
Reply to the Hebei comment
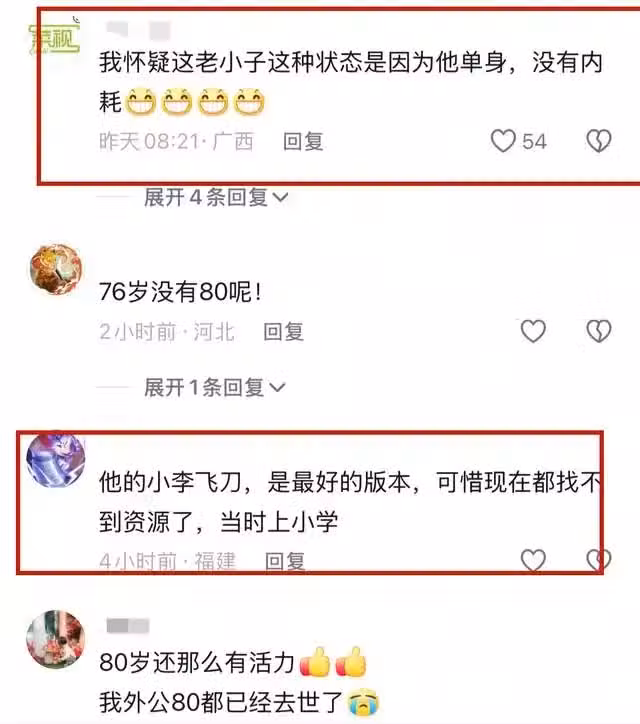[x=284, y=332]
